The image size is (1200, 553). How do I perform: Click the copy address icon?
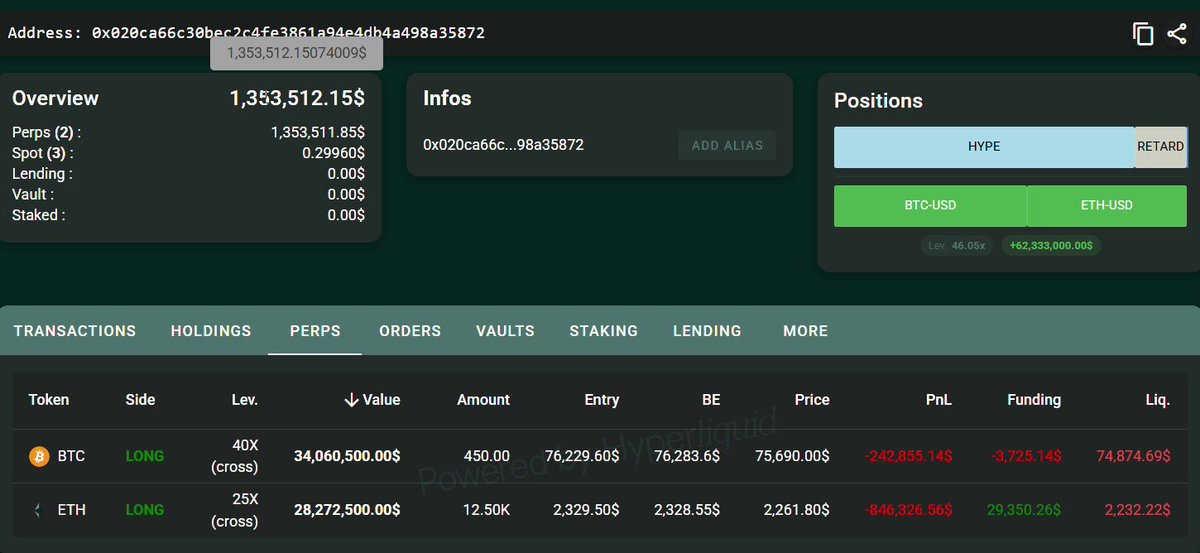[x=1143, y=34]
